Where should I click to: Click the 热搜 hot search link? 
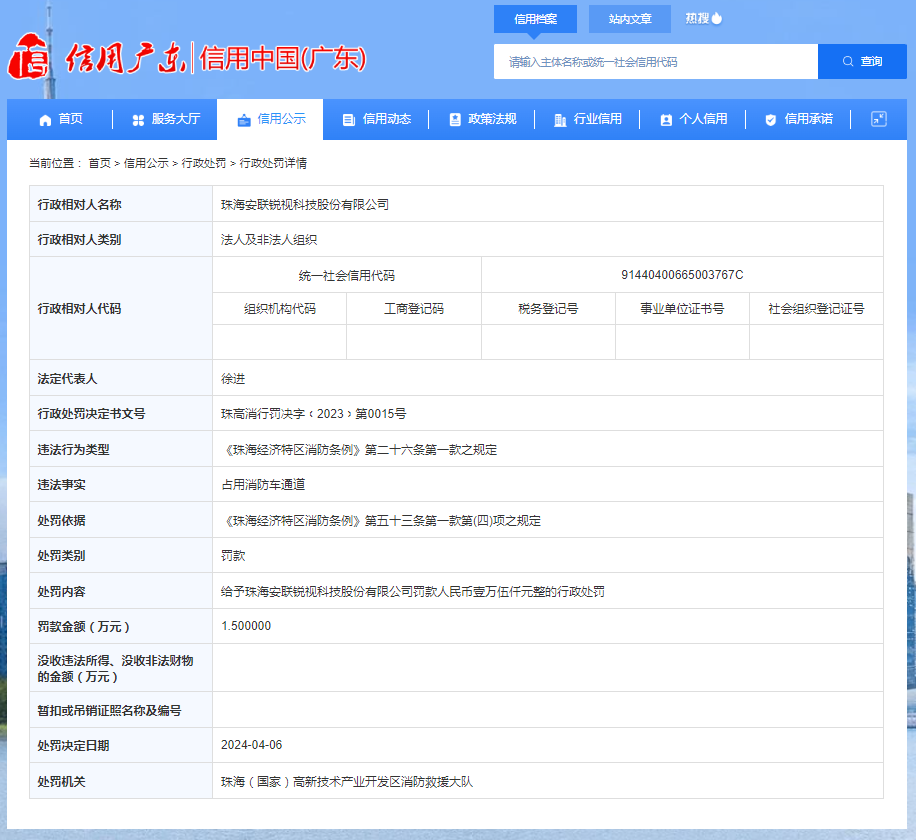tap(703, 19)
